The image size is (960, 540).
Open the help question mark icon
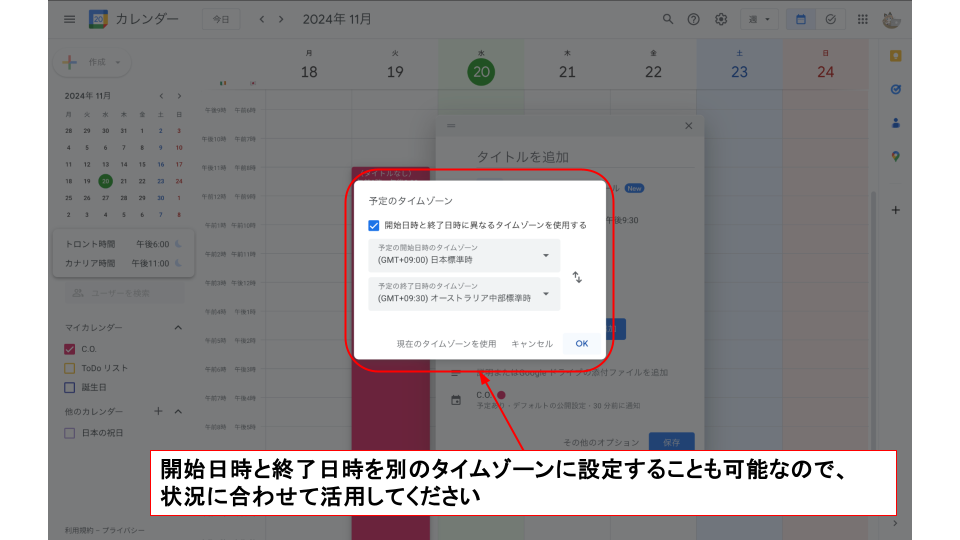click(694, 19)
